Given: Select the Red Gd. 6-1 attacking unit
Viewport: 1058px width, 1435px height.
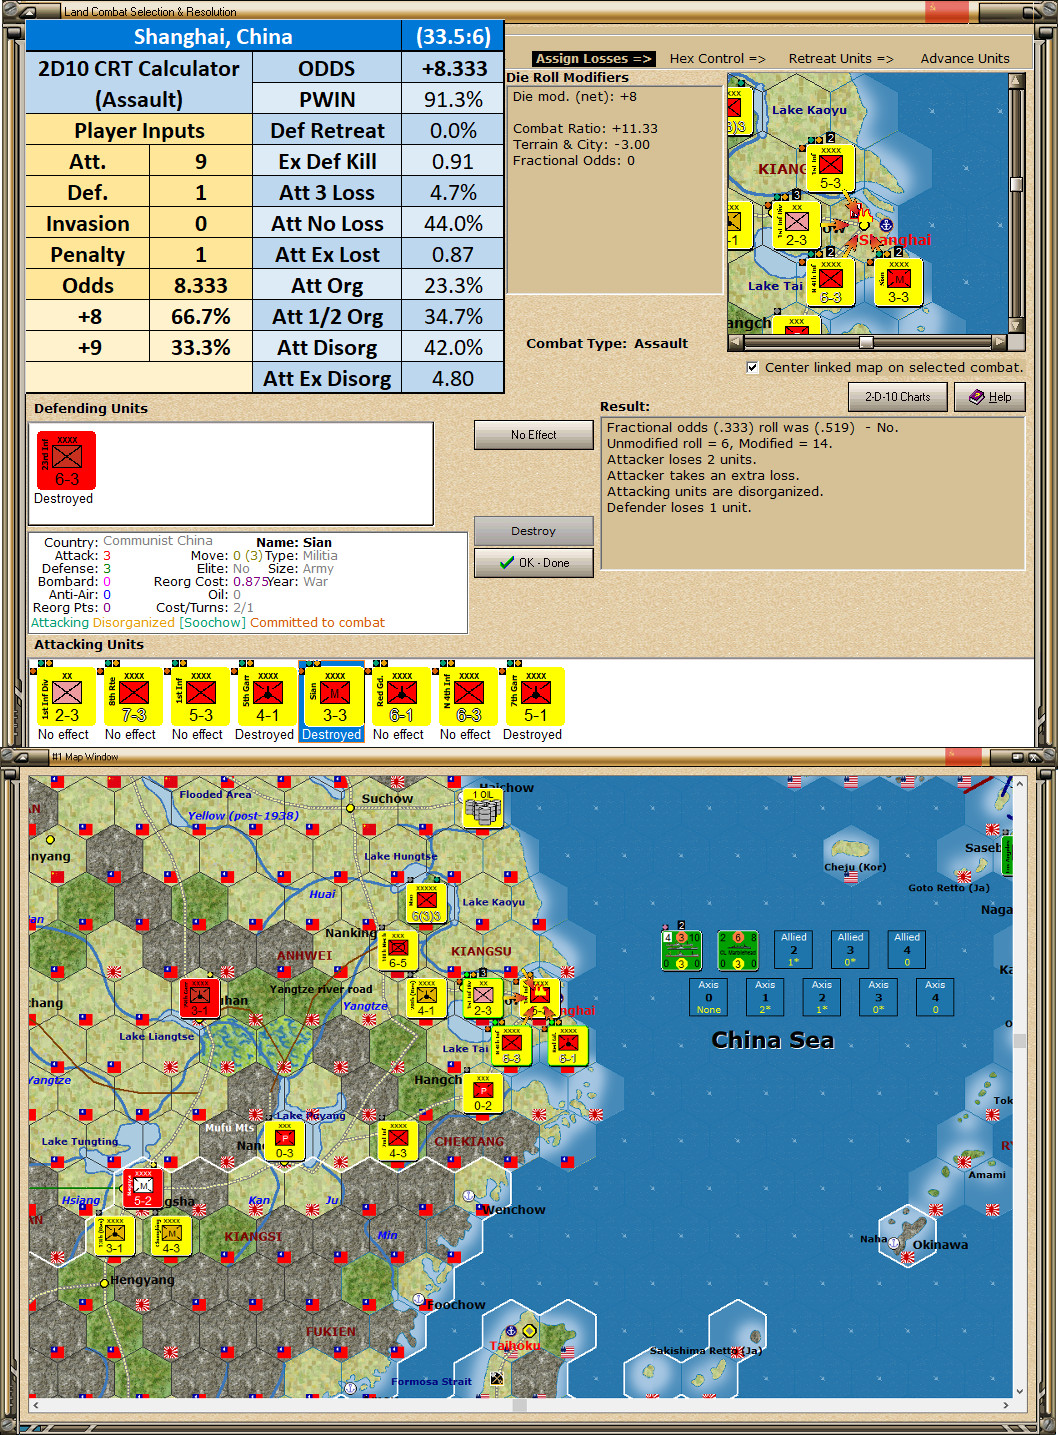Looking at the screenshot, I should point(402,696).
